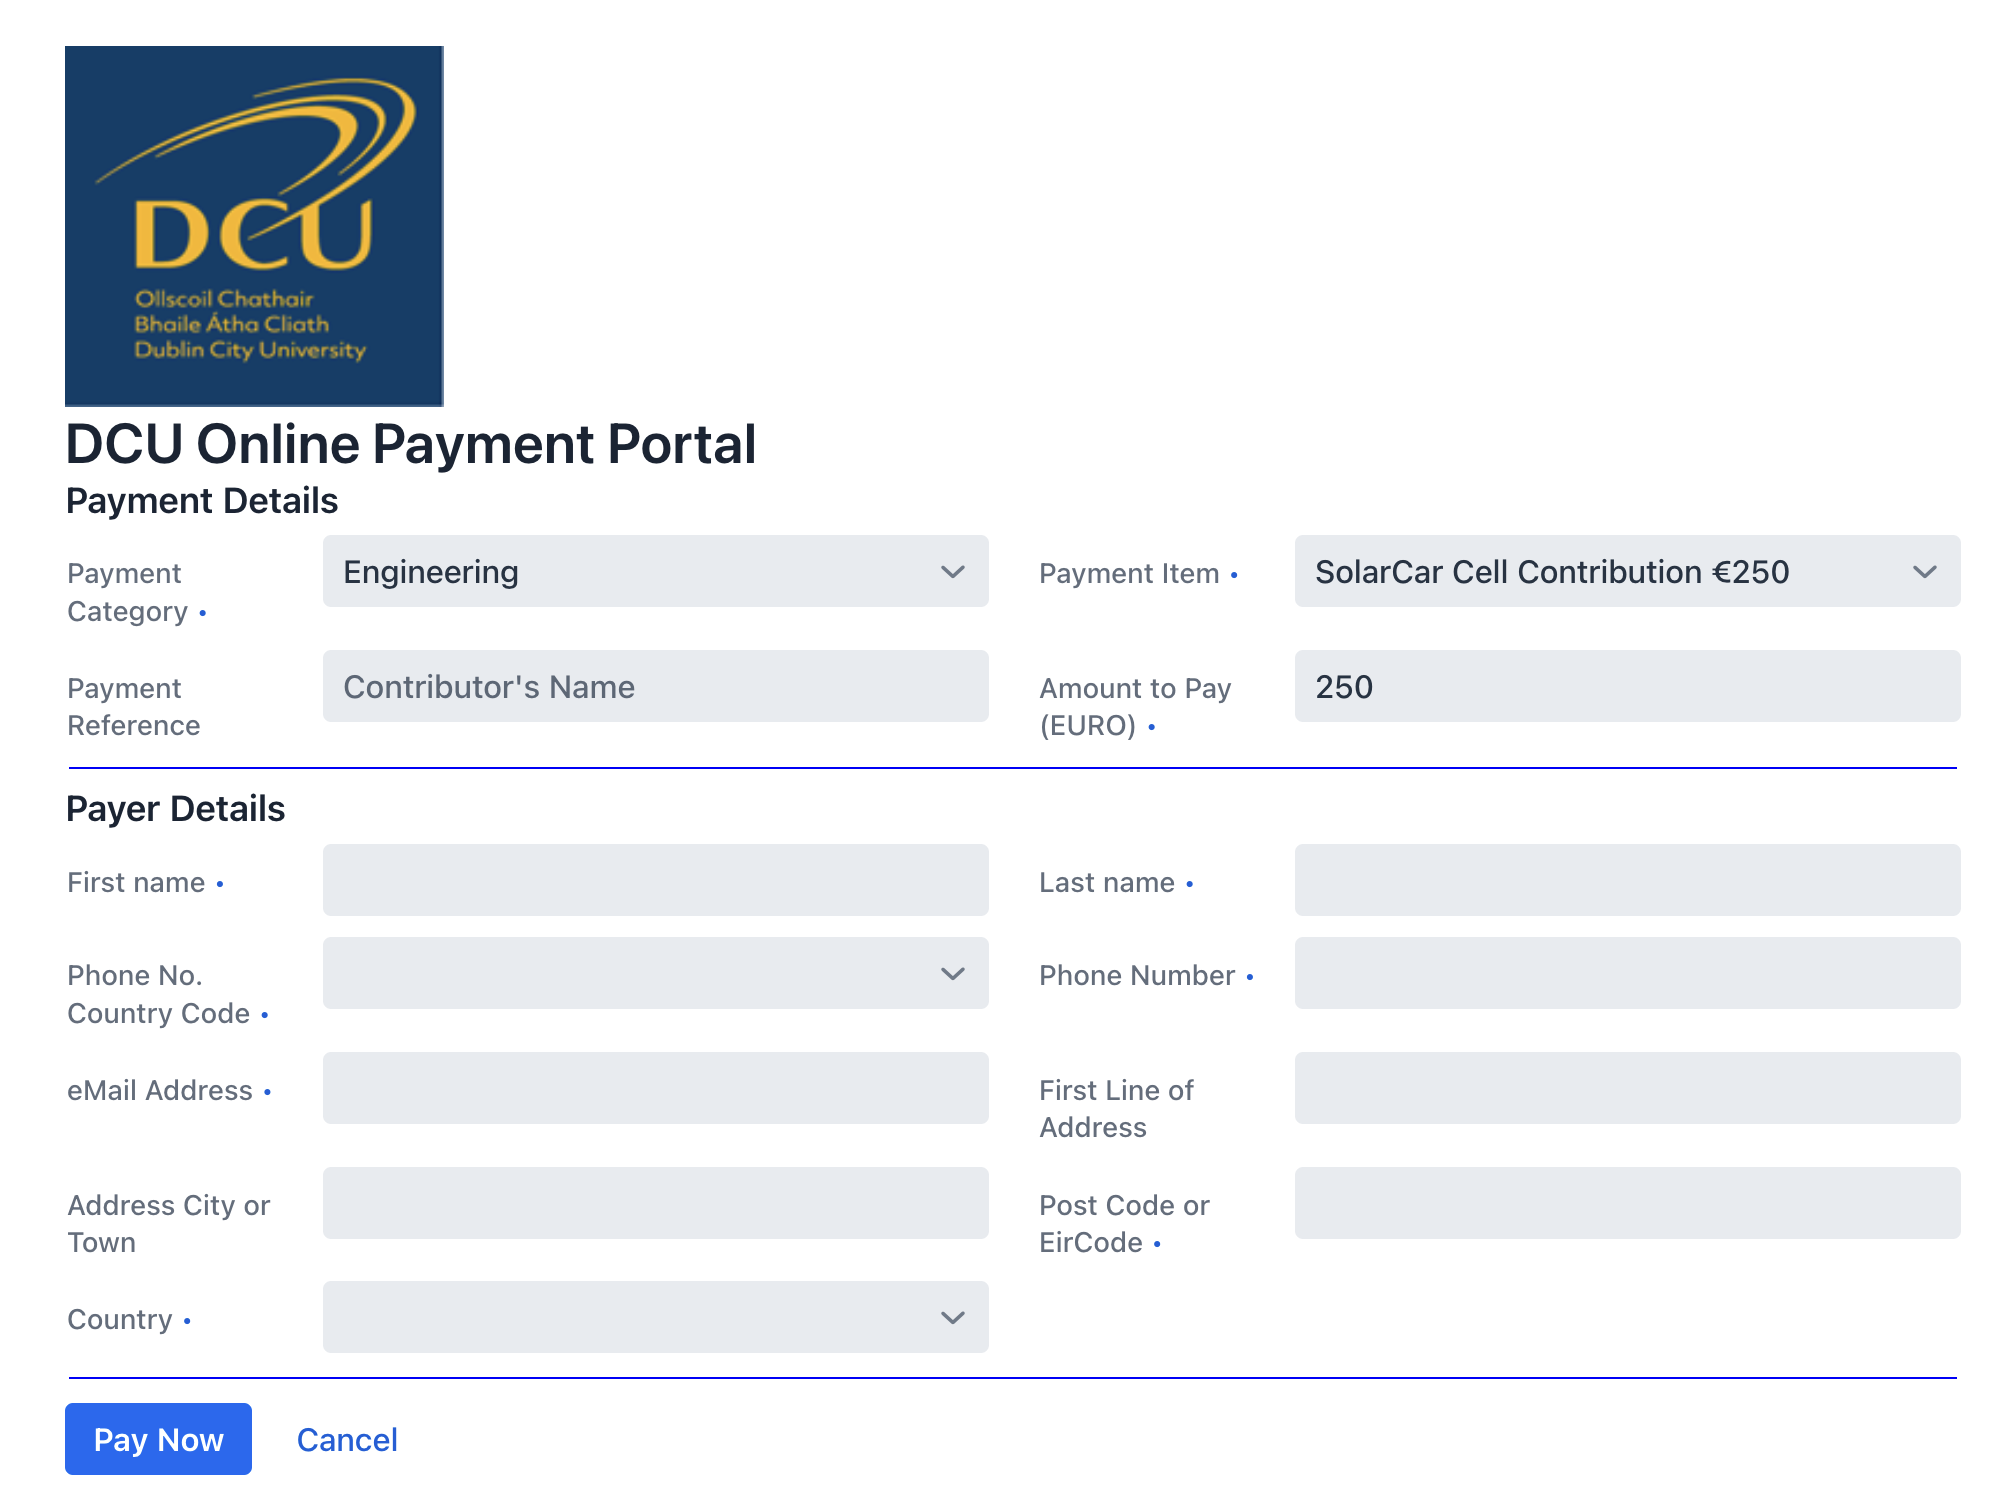Click the Last name input field

pos(1627,880)
